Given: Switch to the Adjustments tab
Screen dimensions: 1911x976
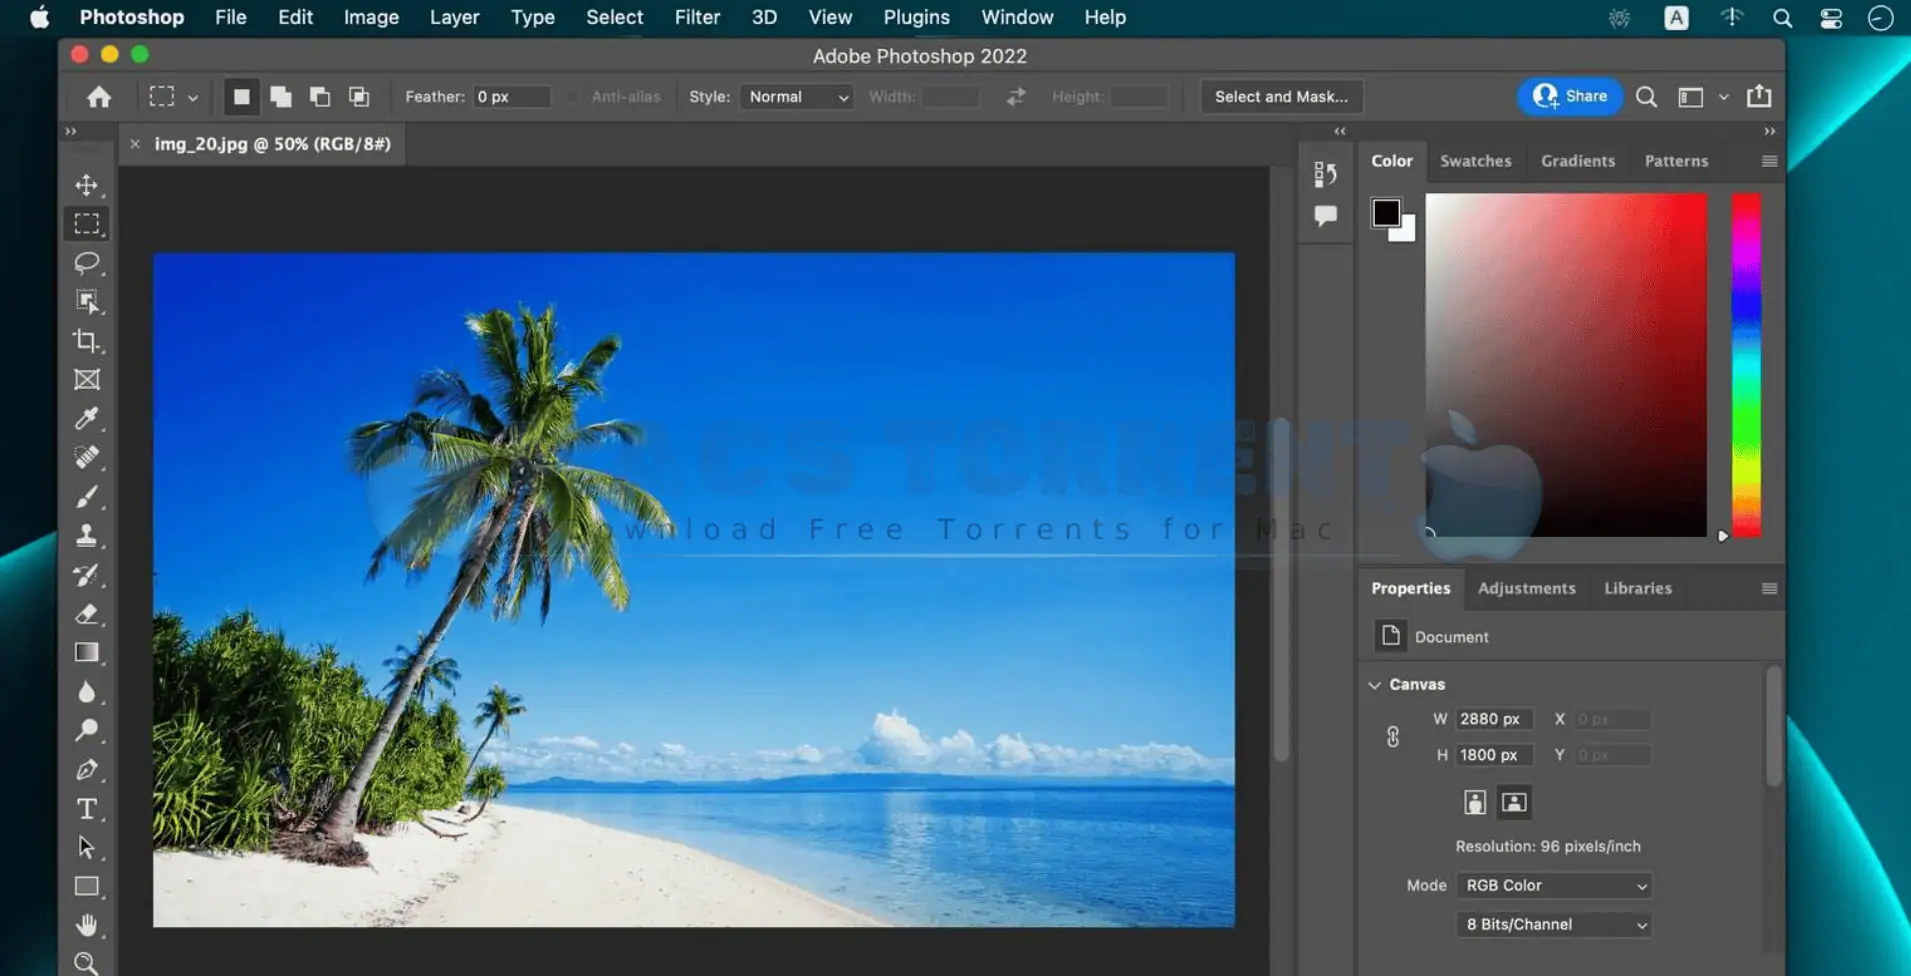Looking at the screenshot, I should click(1526, 589).
